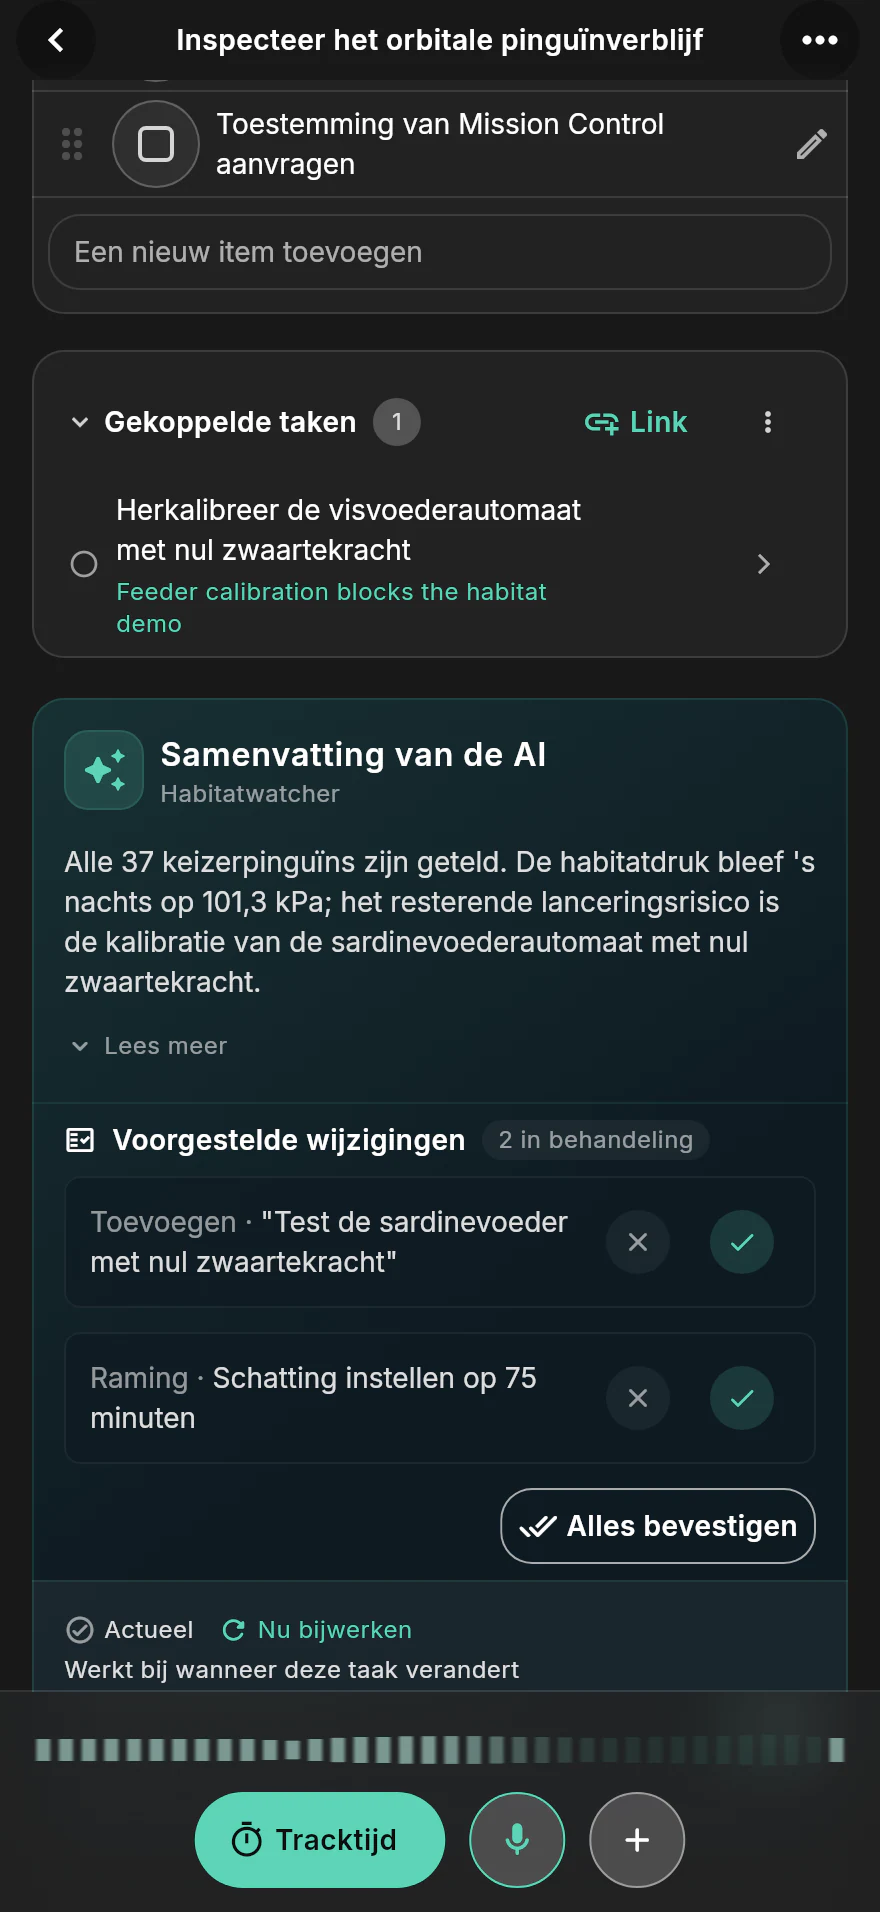Open the linked visvoederautomaat task chevron
Viewport: 880px width, 1912px height.
pos(764,564)
